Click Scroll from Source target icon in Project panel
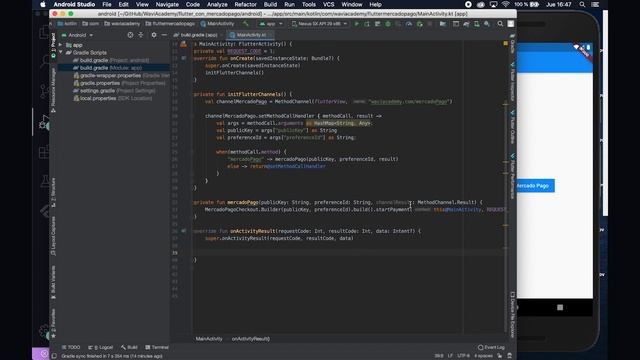 (130, 35)
